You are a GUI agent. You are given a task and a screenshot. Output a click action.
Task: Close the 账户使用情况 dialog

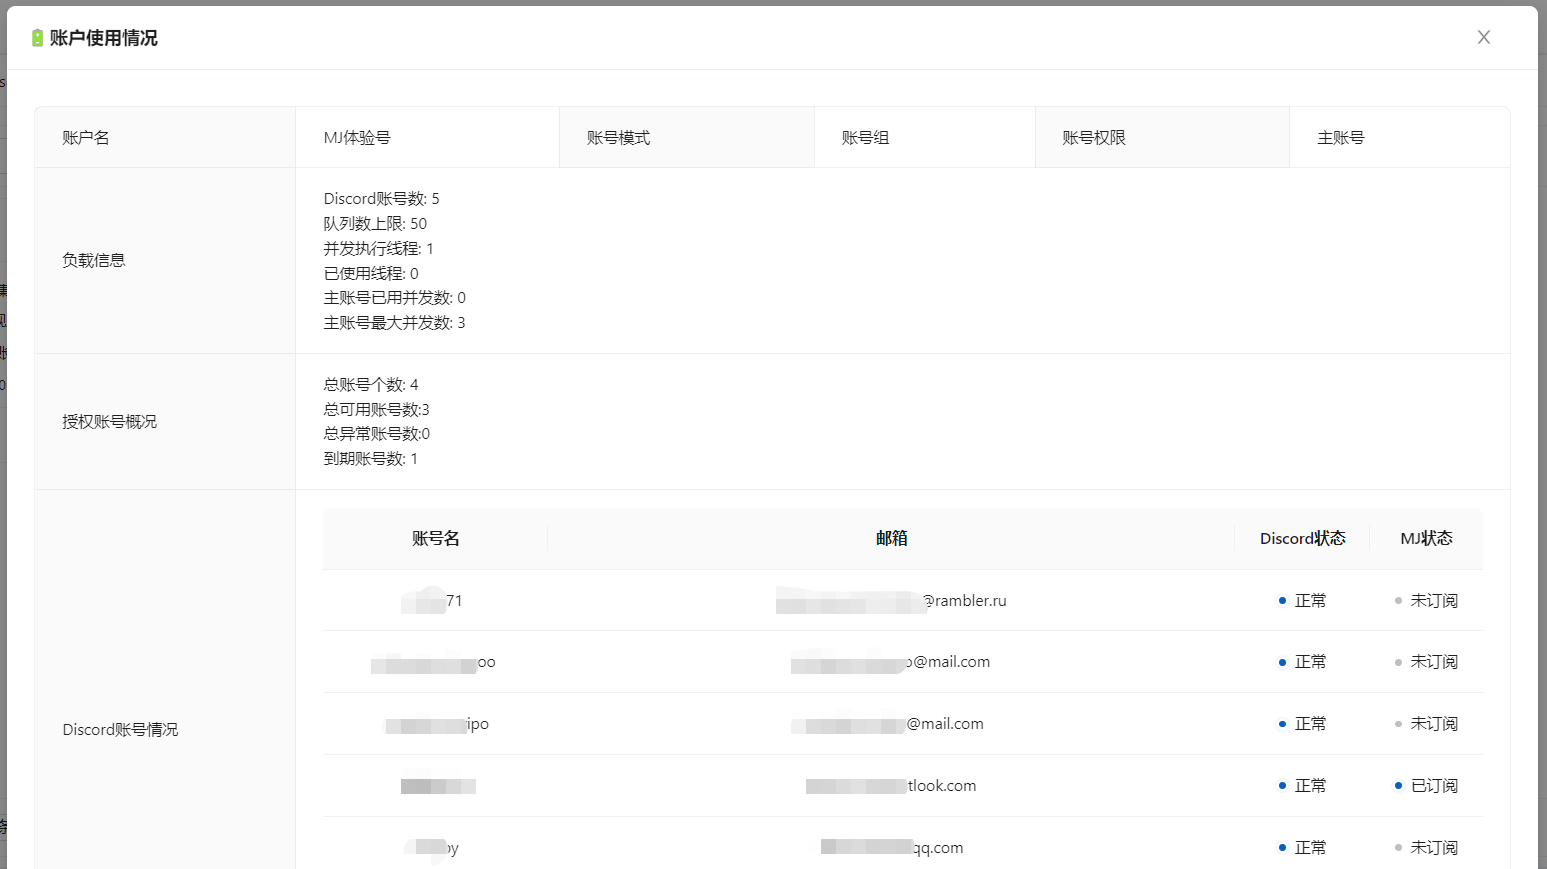[x=1483, y=37]
